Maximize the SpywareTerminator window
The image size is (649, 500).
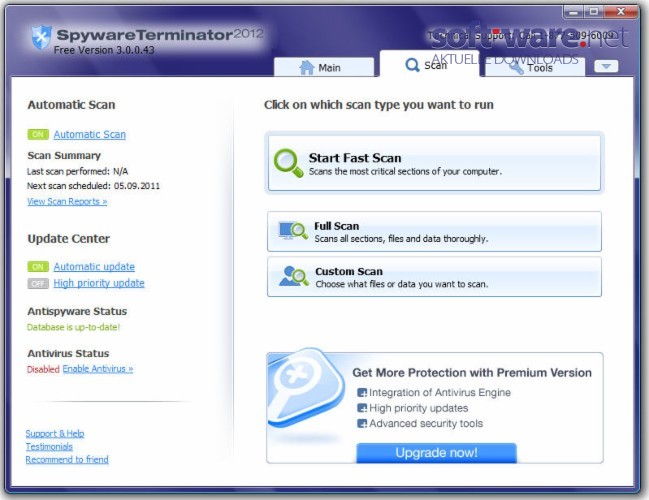[x=594, y=12]
